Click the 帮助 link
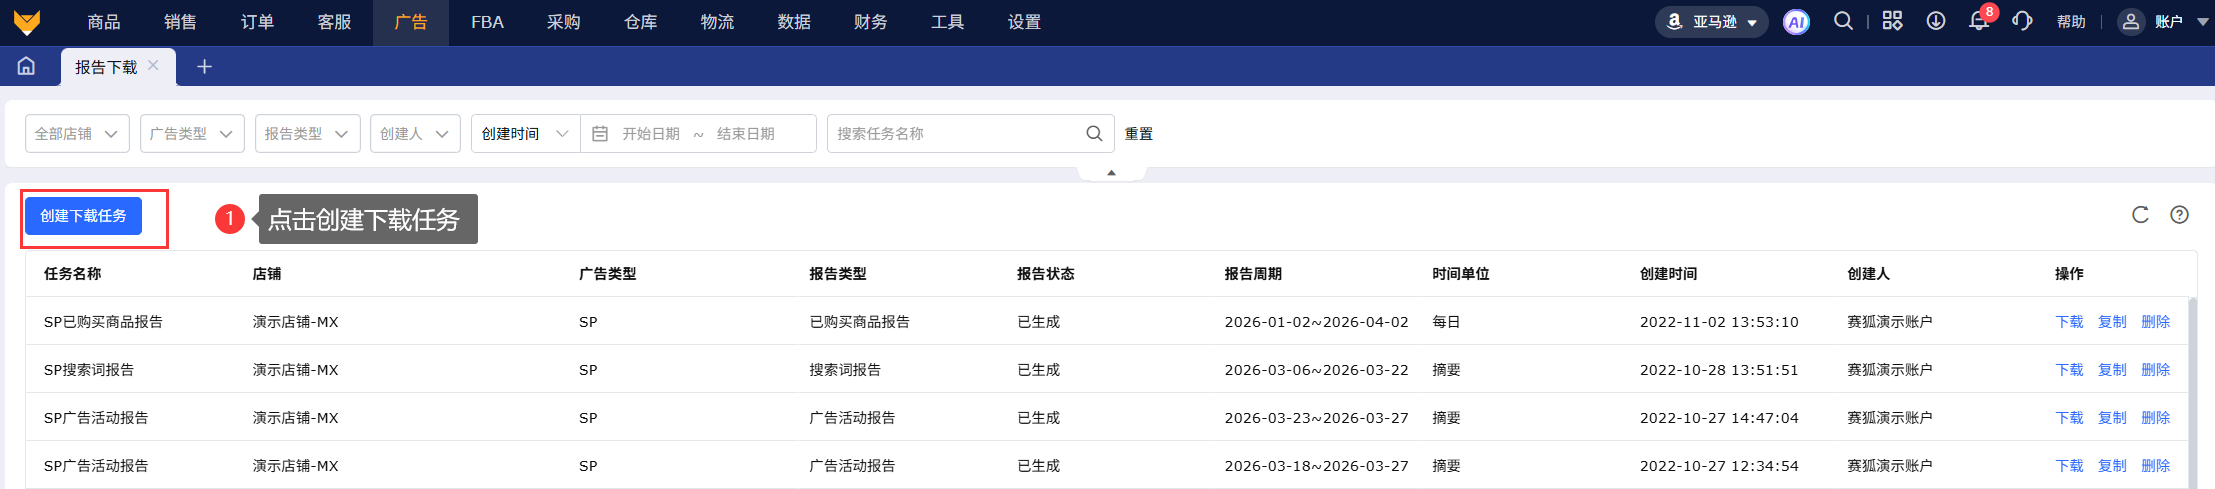The height and width of the screenshot is (489, 2215). (x=2071, y=22)
